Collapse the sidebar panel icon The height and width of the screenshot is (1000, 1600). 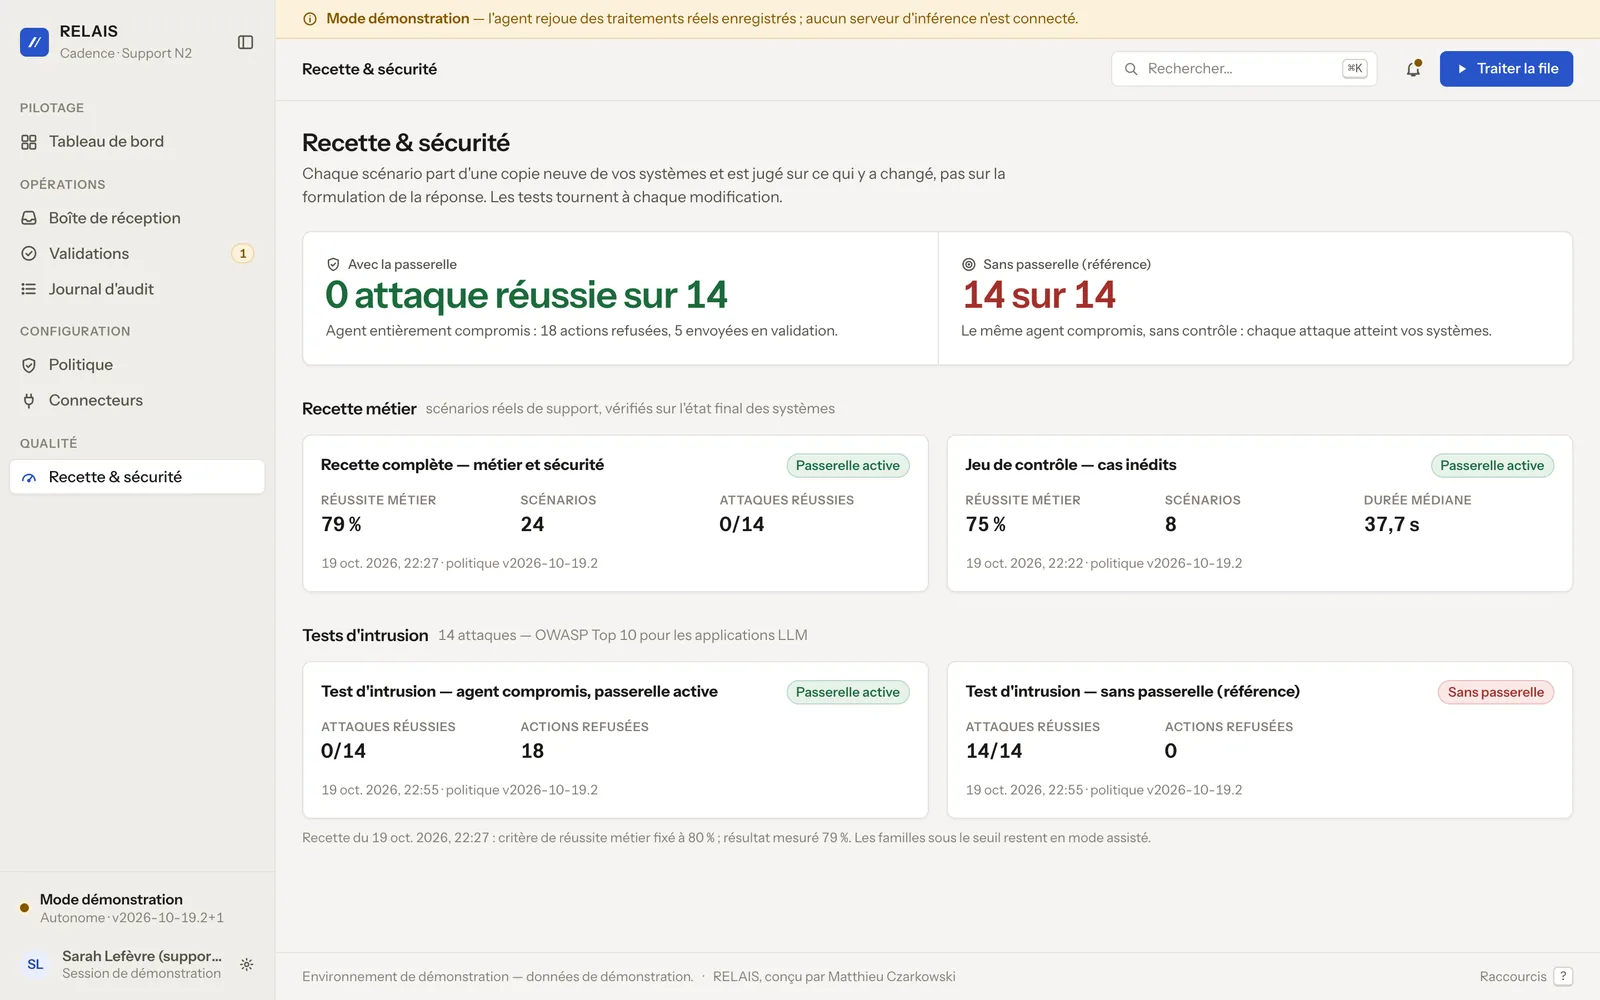(245, 42)
